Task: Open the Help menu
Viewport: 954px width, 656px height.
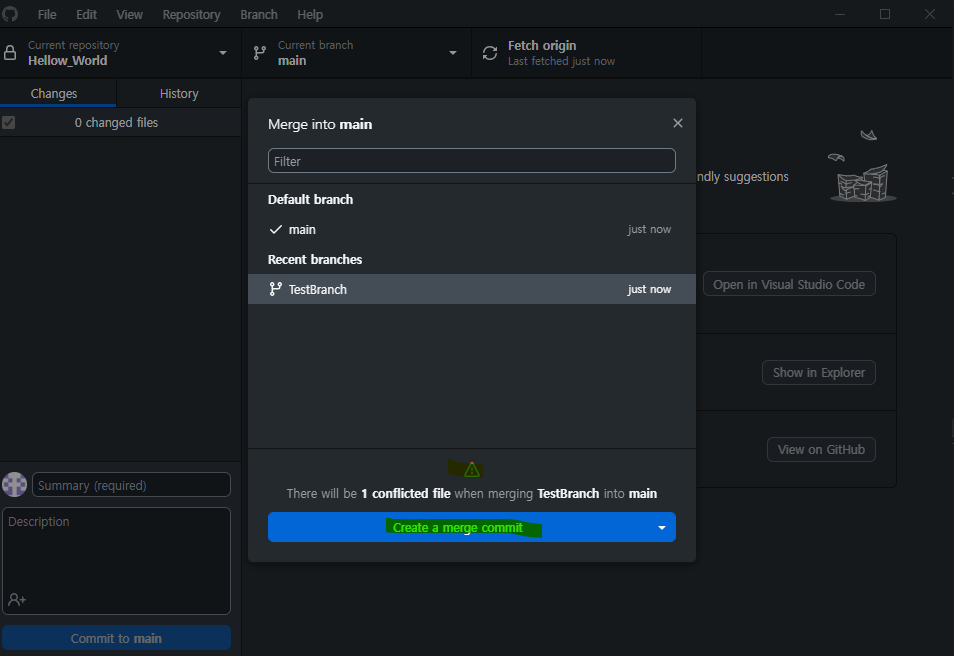Action: (310, 14)
